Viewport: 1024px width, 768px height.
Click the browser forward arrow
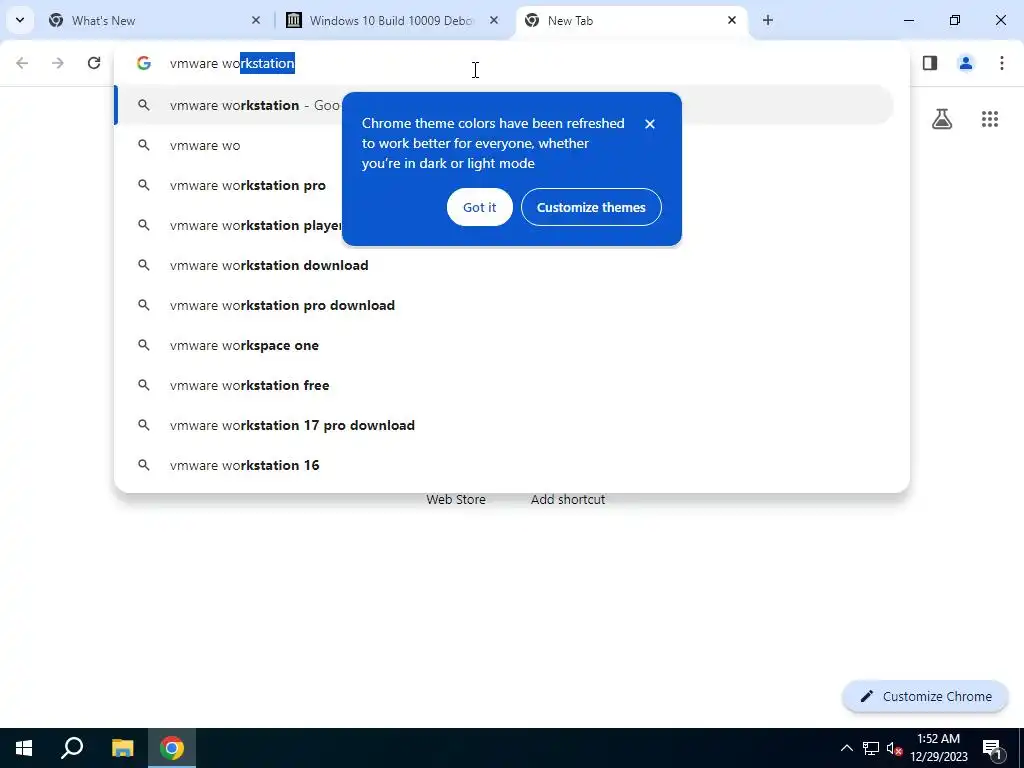coord(57,63)
